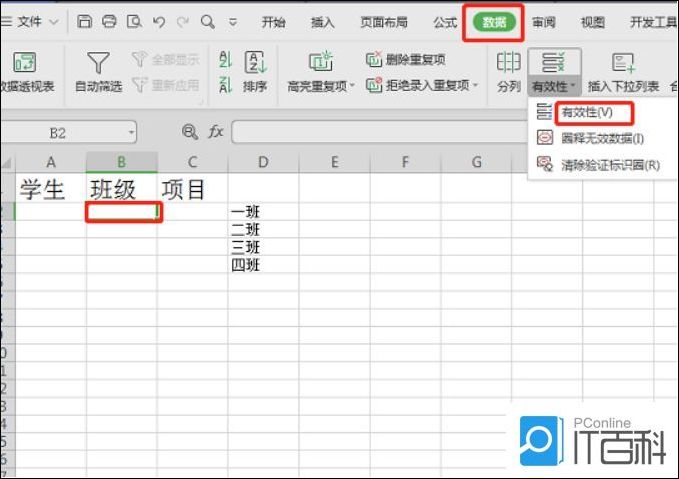Click the Print icon

[x=109, y=21]
